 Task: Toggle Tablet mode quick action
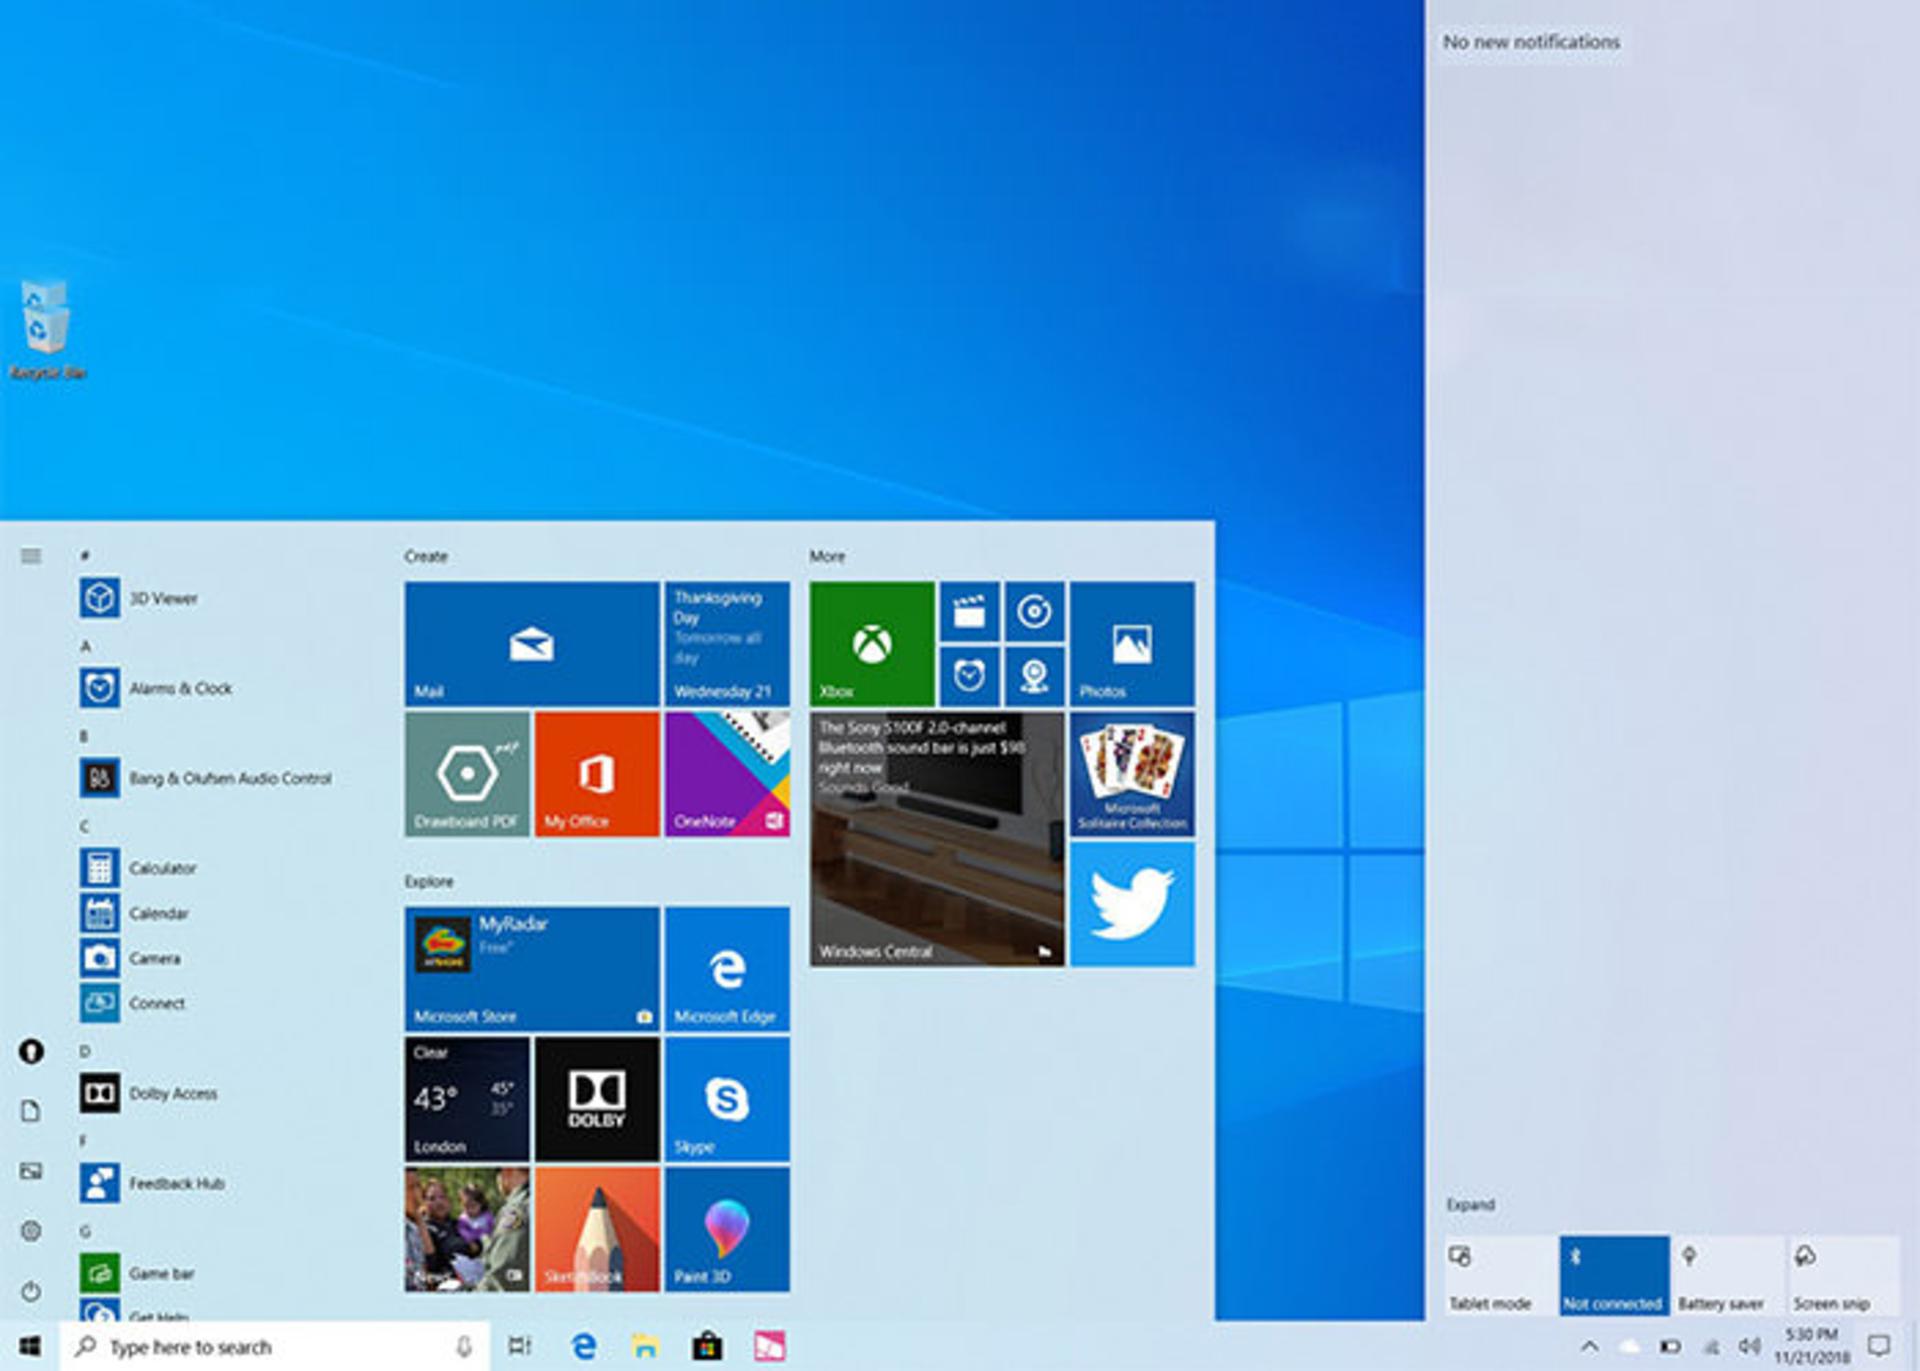coord(1500,1275)
